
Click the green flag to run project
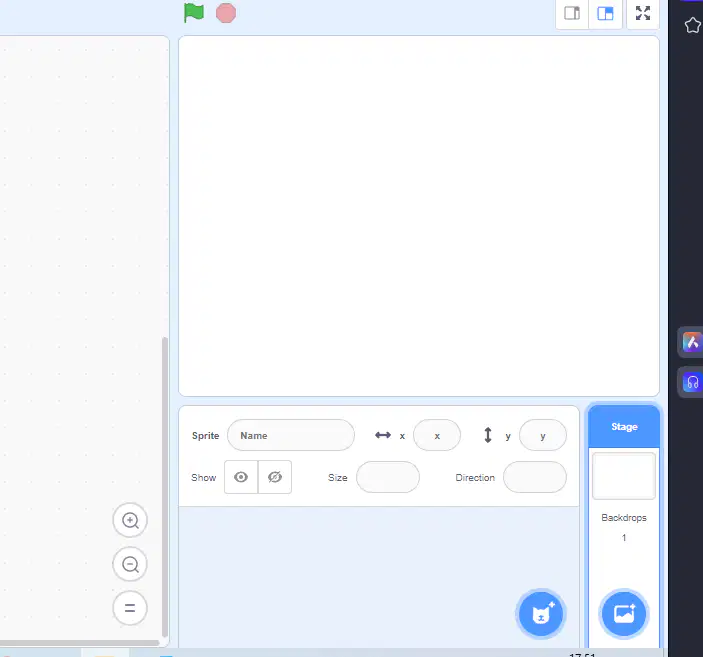(x=194, y=13)
